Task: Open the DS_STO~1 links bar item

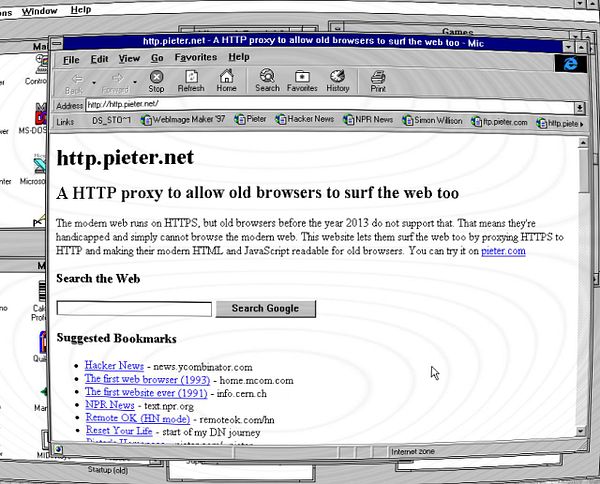Action: pos(111,121)
